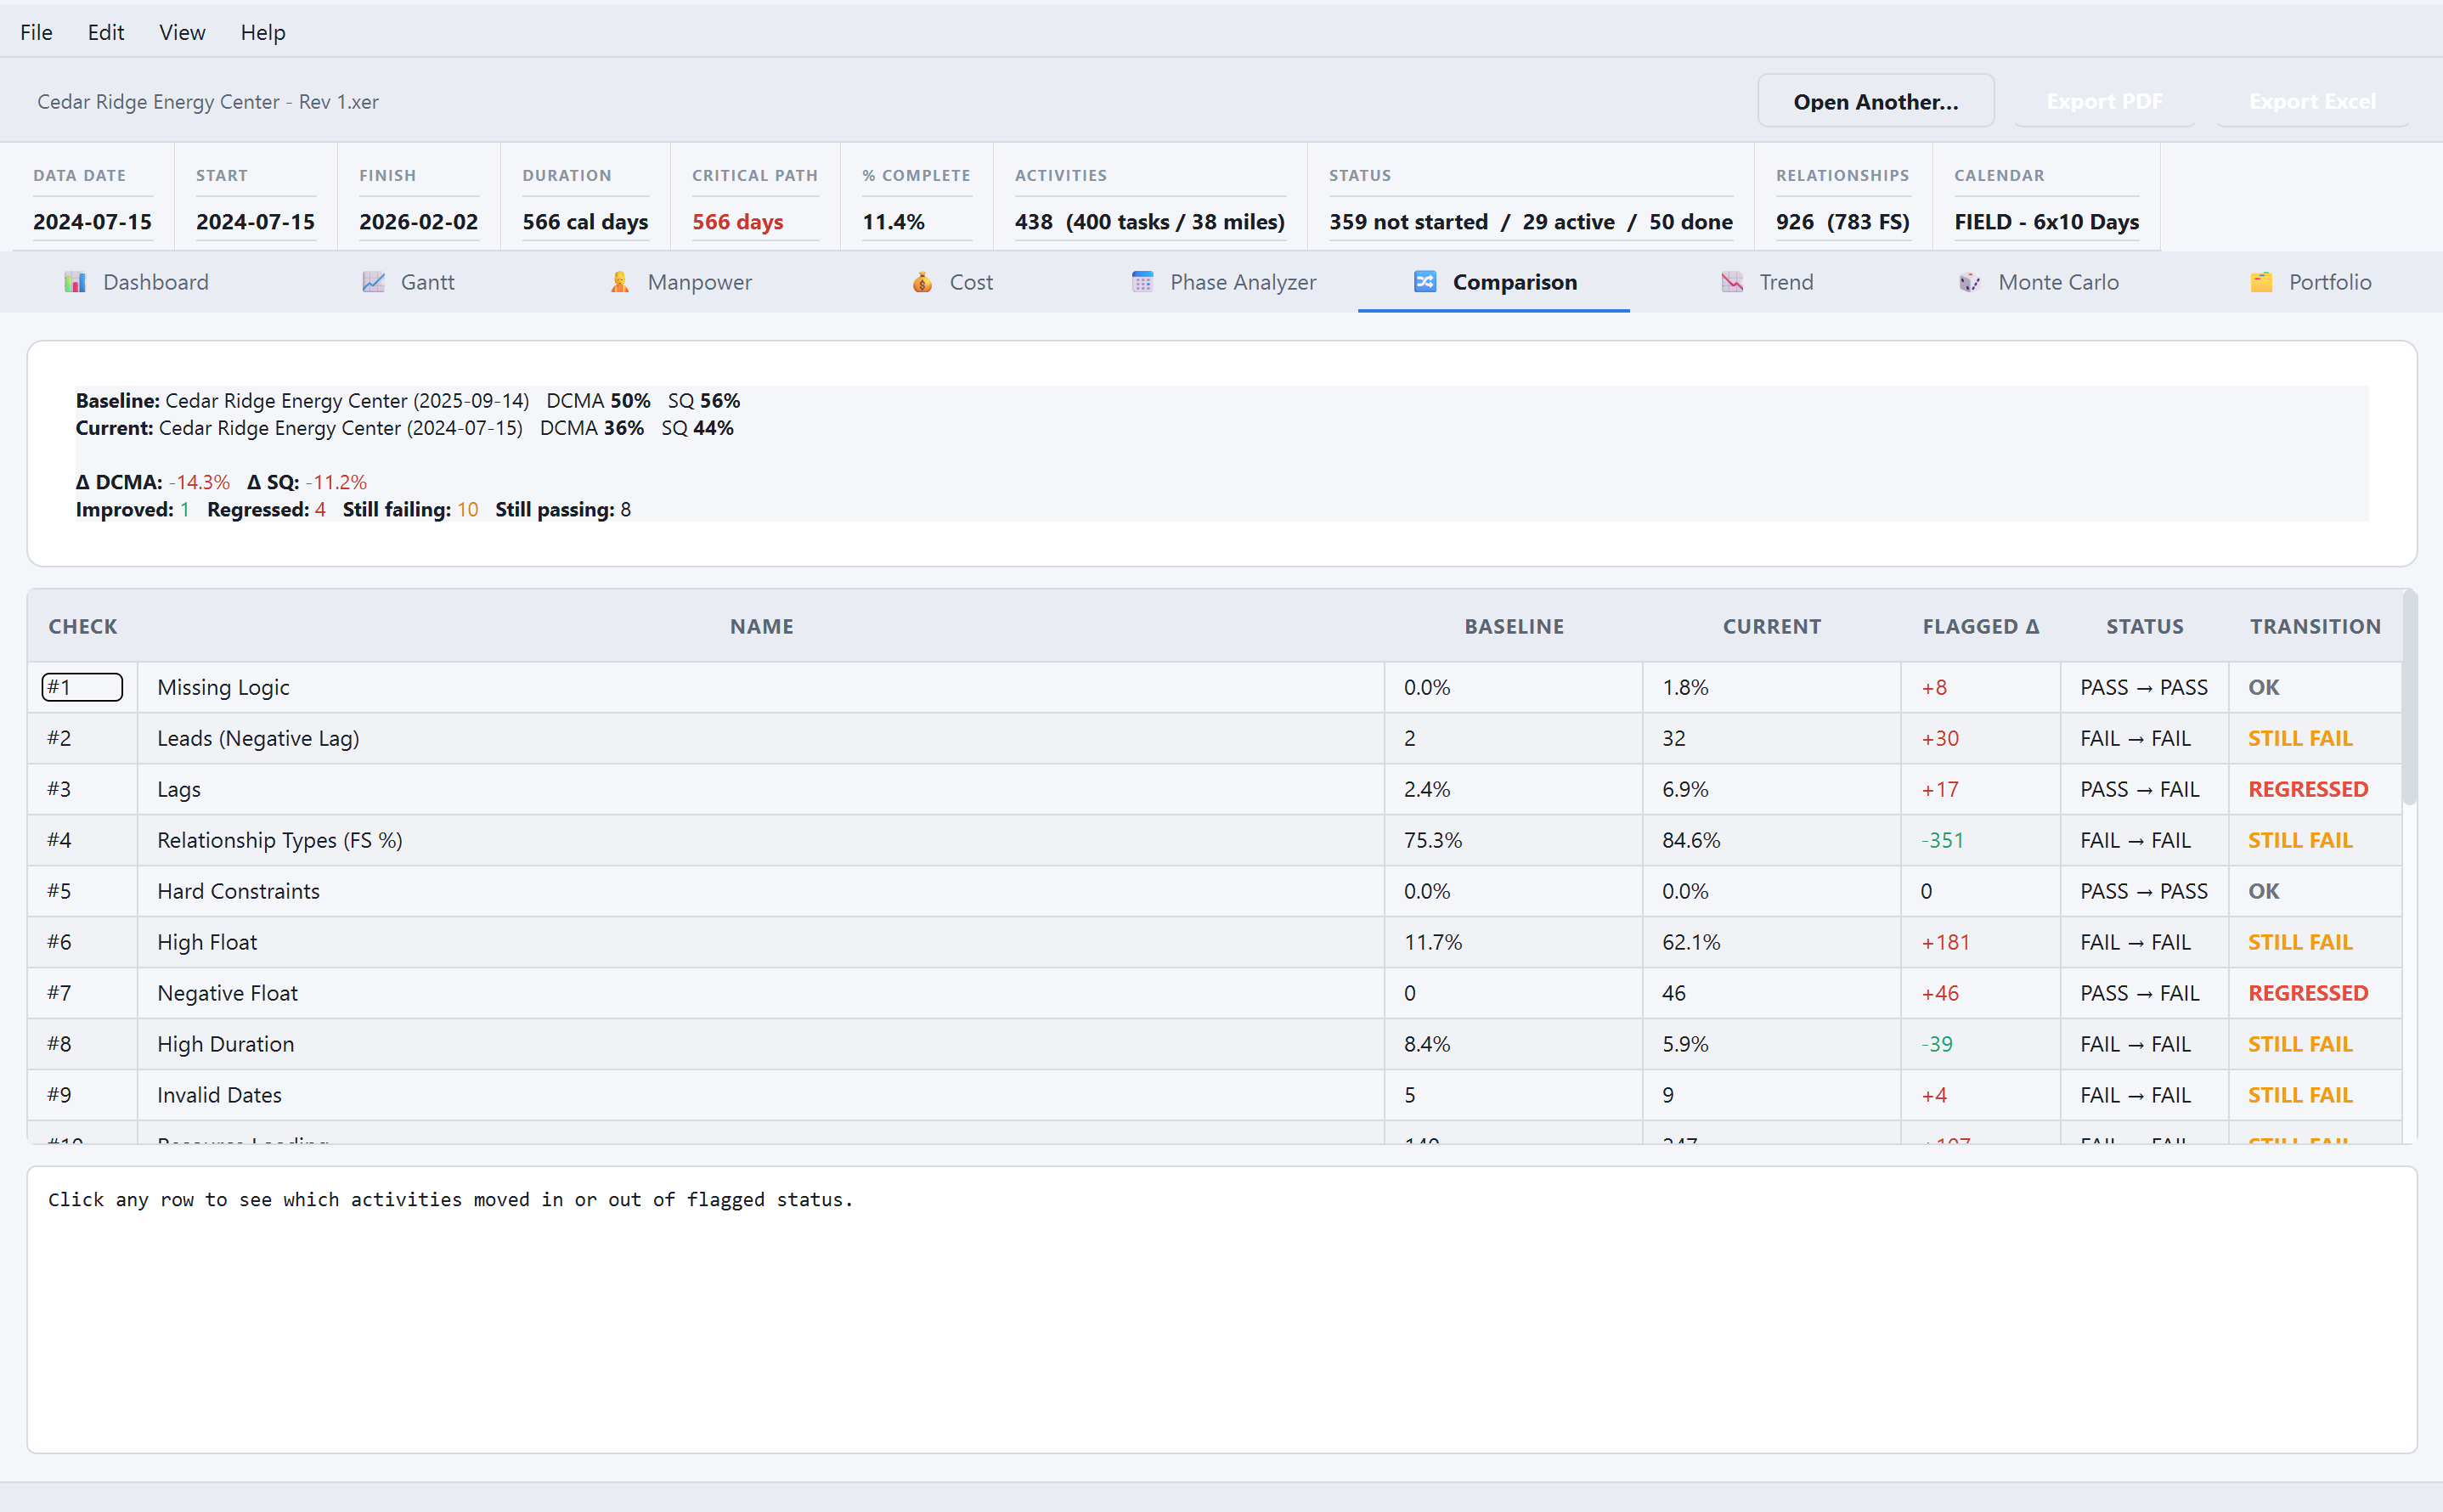The width and height of the screenshot is (2443, 1512).
Task: Sort by the NAME column header
Action: point(761,626)
